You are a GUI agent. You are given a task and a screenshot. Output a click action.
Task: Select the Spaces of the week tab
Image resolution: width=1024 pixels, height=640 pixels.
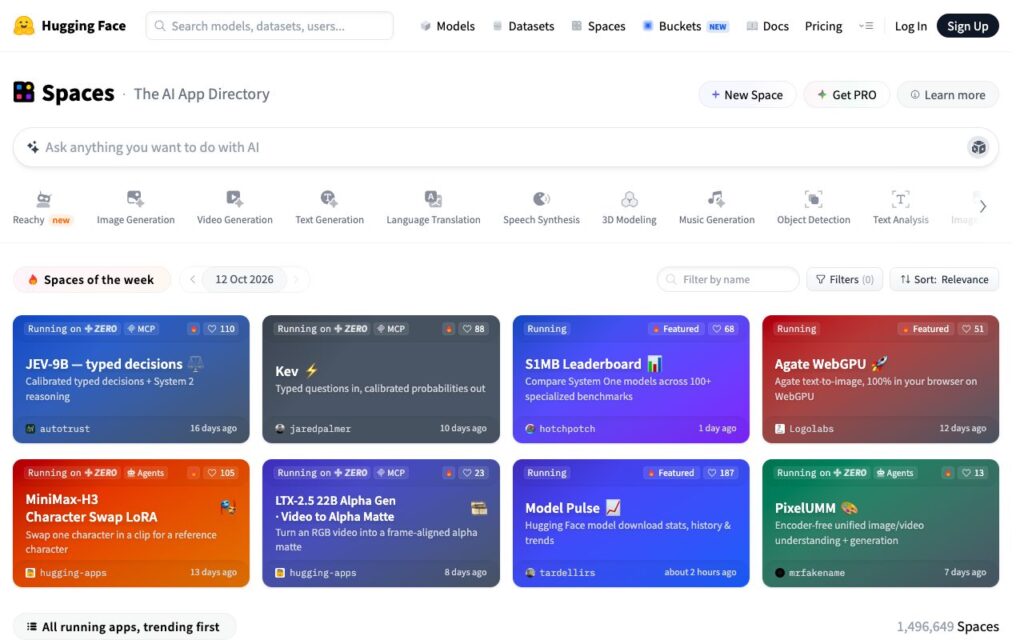tap(91, 280)
